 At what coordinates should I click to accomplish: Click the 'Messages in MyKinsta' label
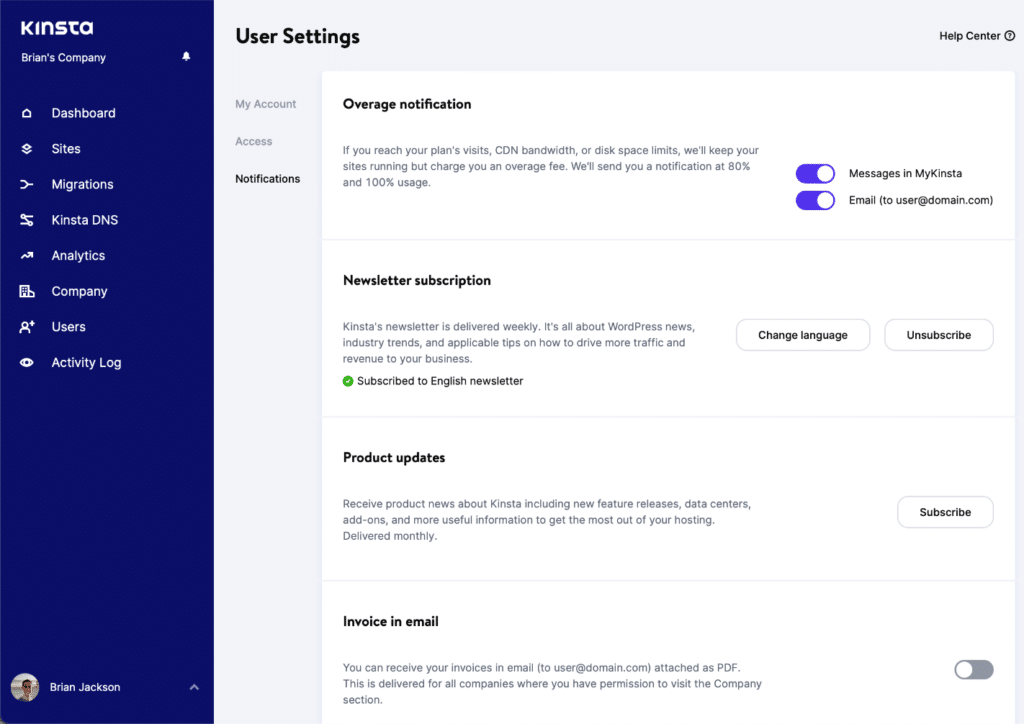(x=905, y=174)
